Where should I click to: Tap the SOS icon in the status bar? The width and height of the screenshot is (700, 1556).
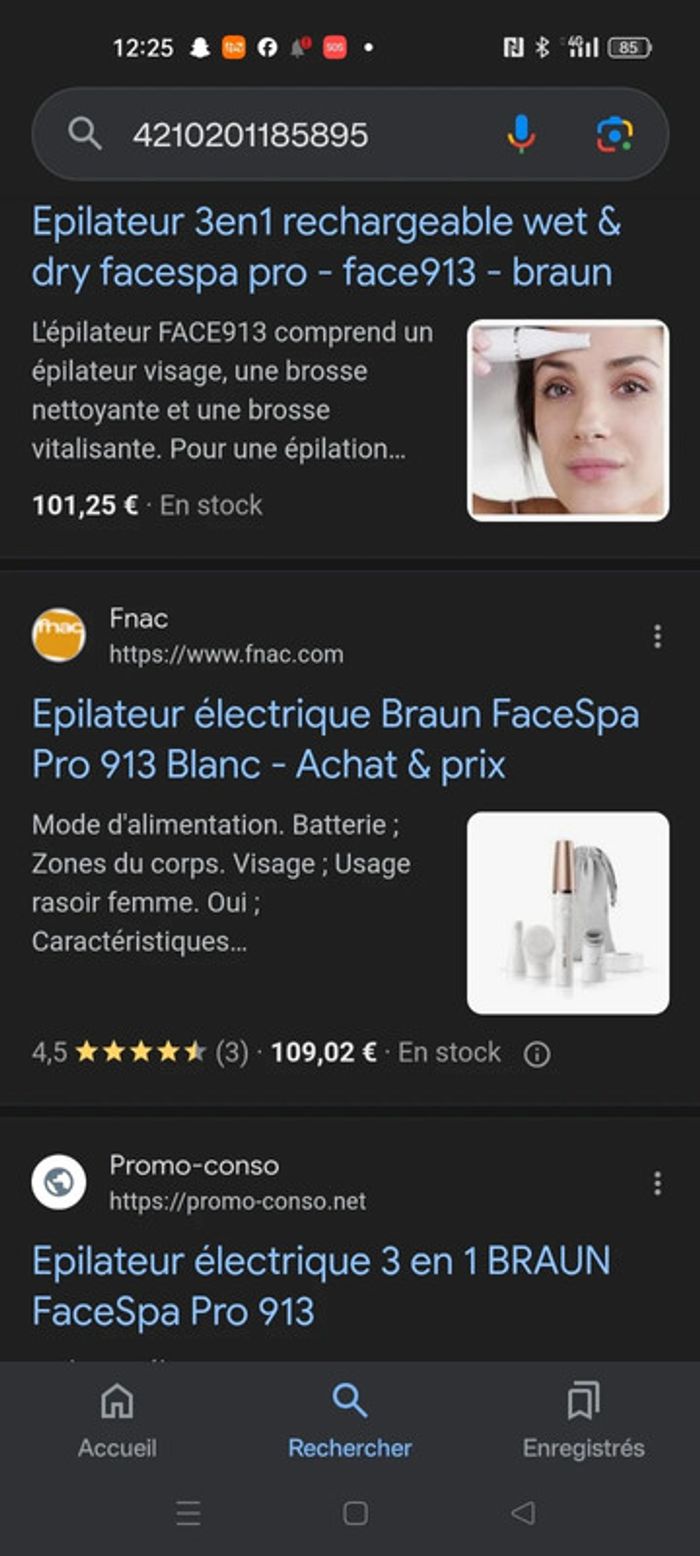(333, 44)
